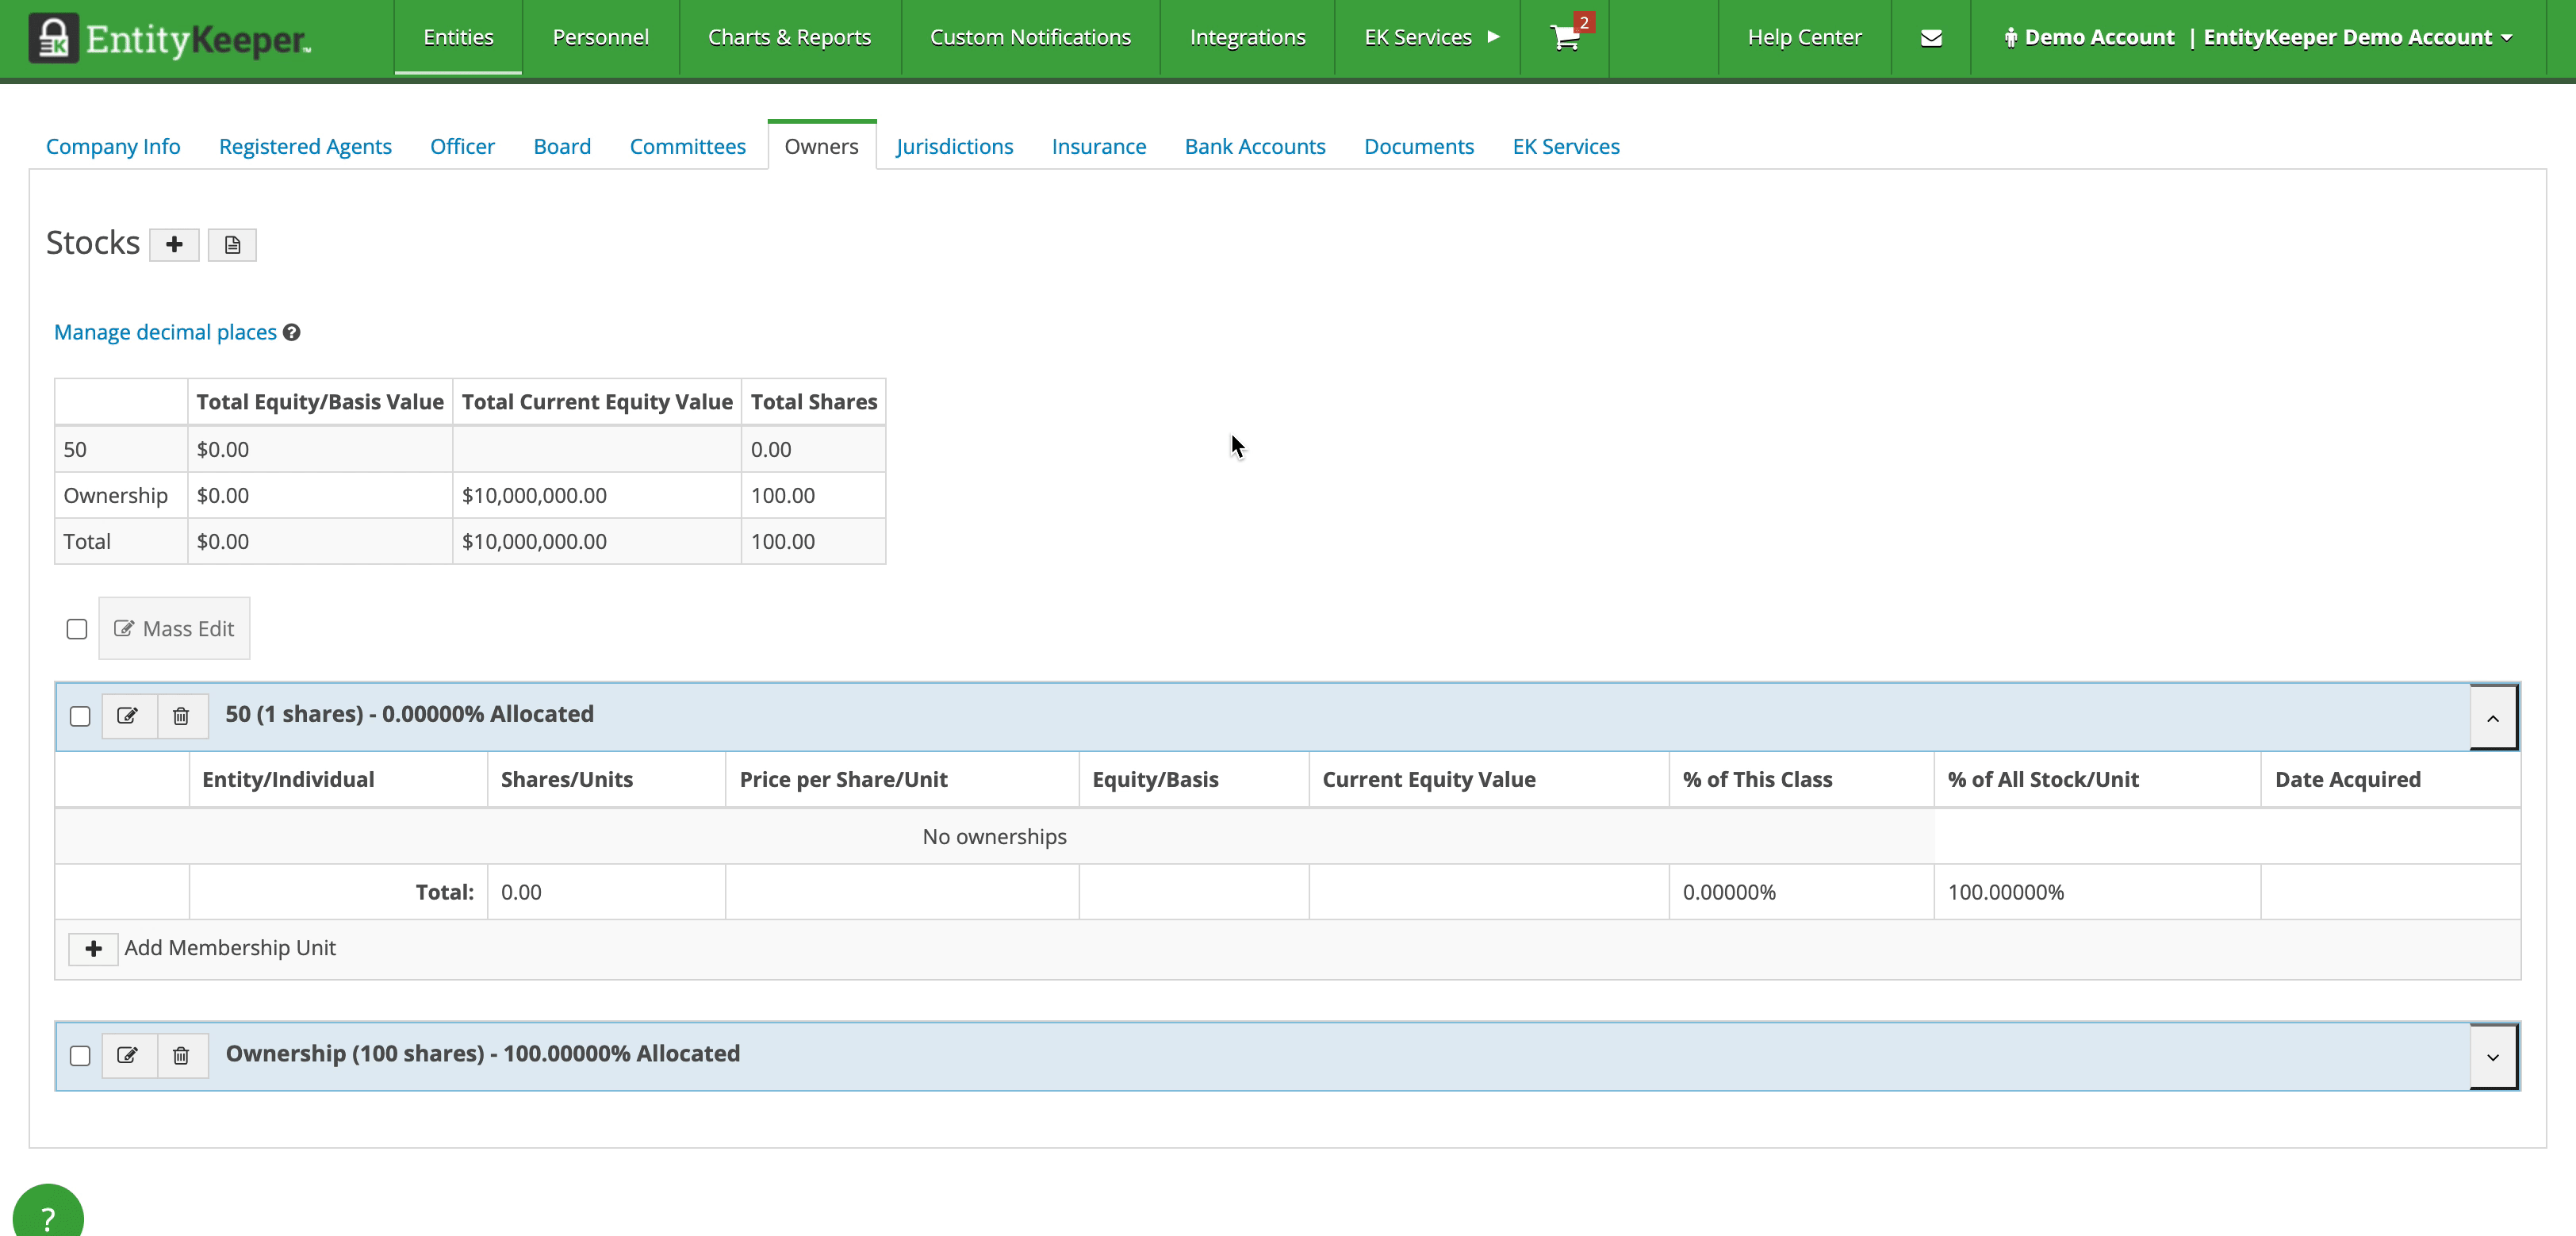
Task: Select the Ownership class checkbox
Action: click(x=80, y=1056)
